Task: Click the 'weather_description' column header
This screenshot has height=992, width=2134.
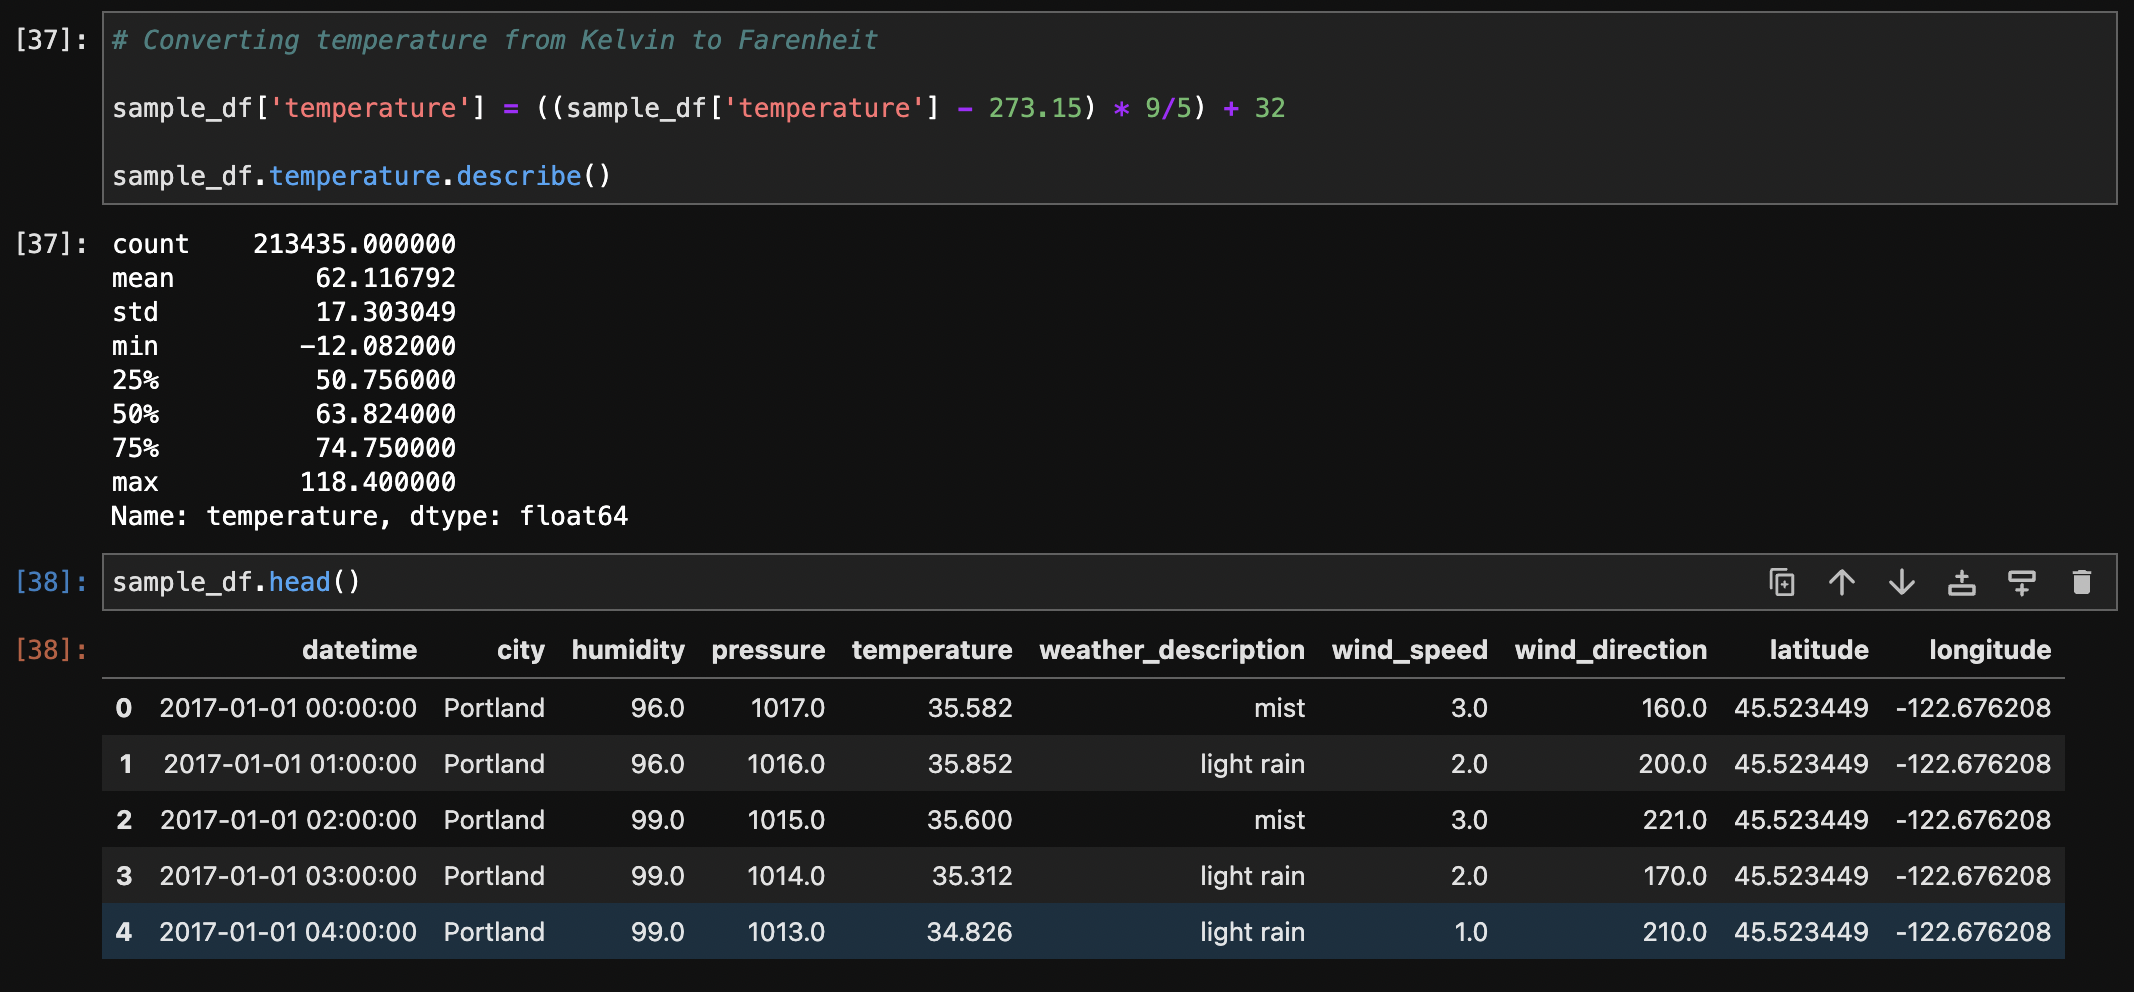Action: click(x=1172, y=650)
